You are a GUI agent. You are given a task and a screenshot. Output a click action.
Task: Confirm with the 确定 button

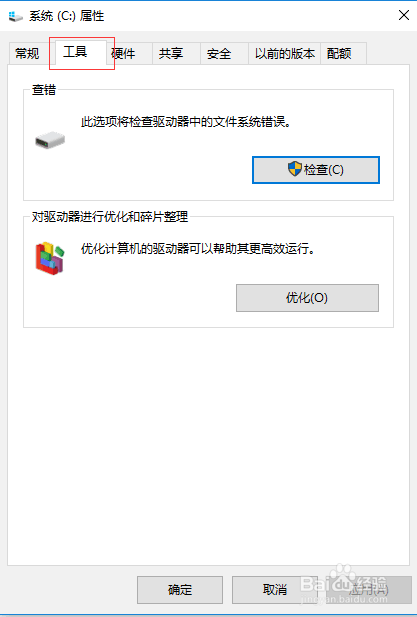tap(180, 590)
